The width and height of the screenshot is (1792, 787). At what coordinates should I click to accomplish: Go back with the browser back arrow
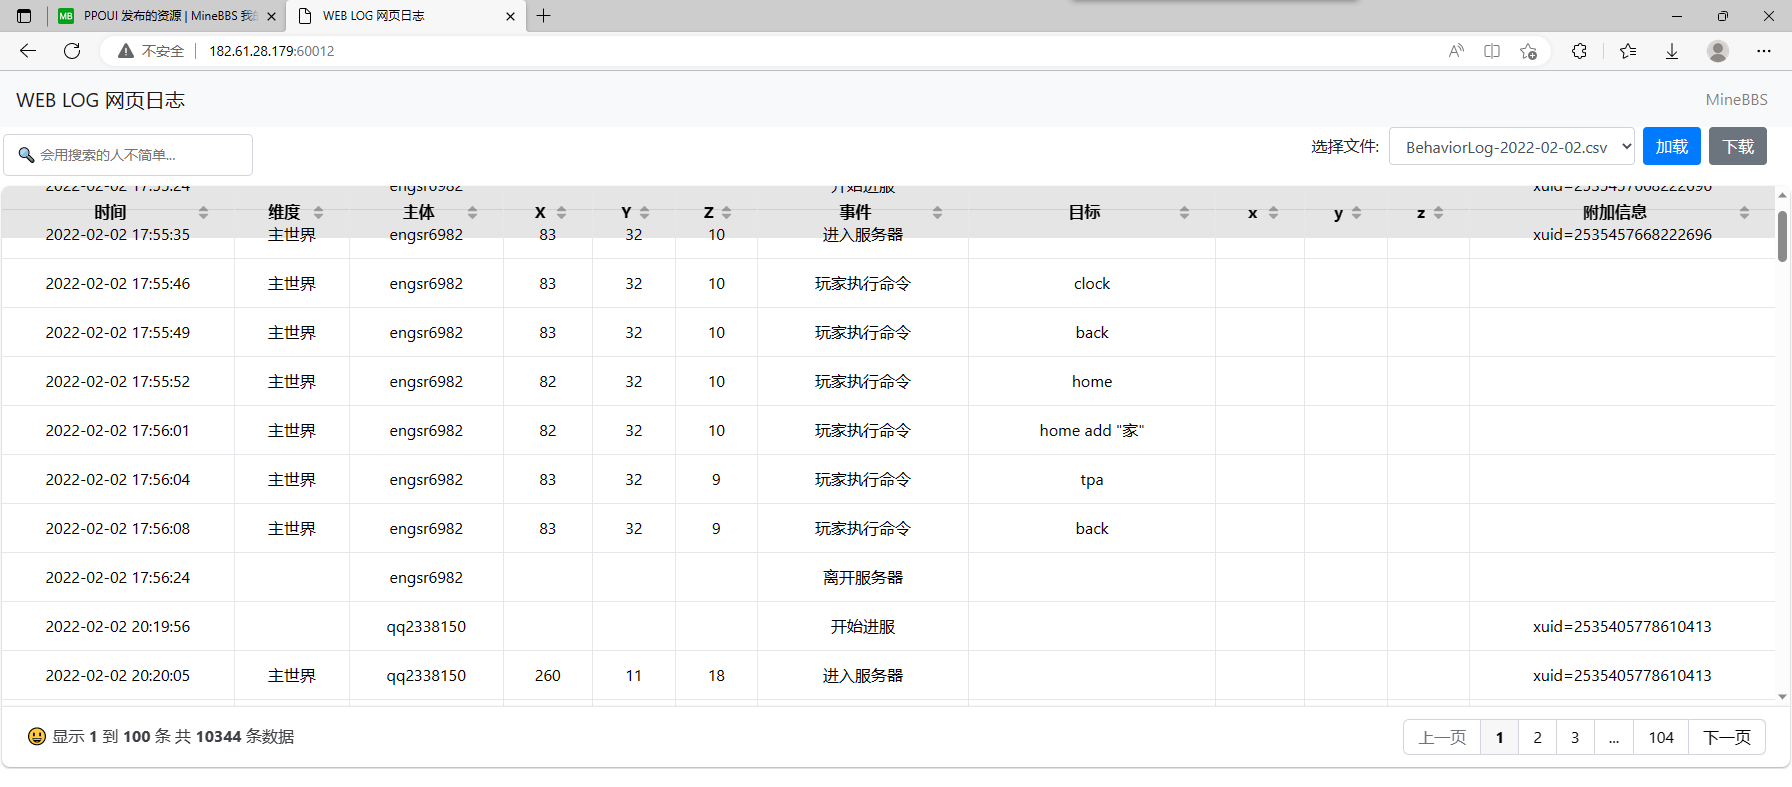pyautogui.click(x=28, y=51)
